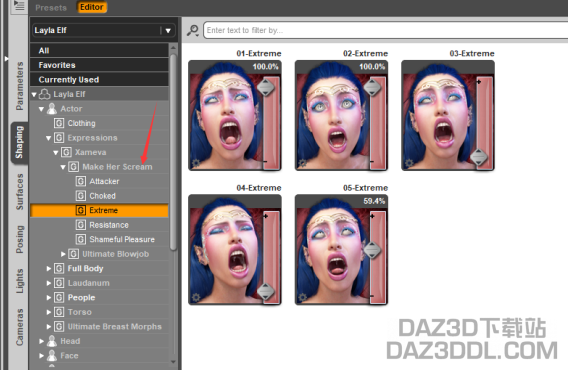Click the 05-Extreme slider handle
This screenshot has width=568, height=370.
tap(372, 250)
